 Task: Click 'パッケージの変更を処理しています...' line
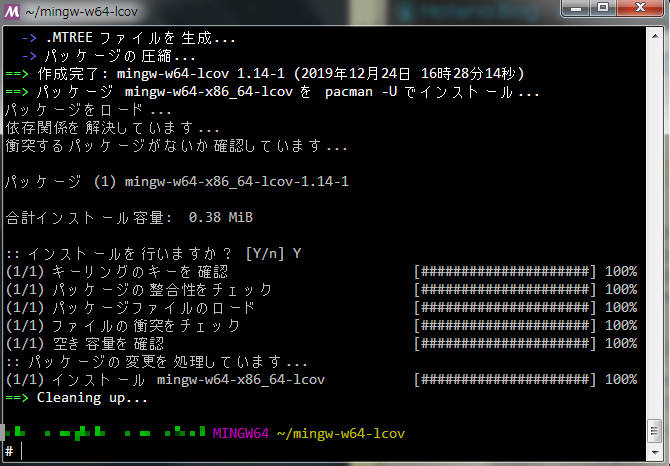coord(157,362)
